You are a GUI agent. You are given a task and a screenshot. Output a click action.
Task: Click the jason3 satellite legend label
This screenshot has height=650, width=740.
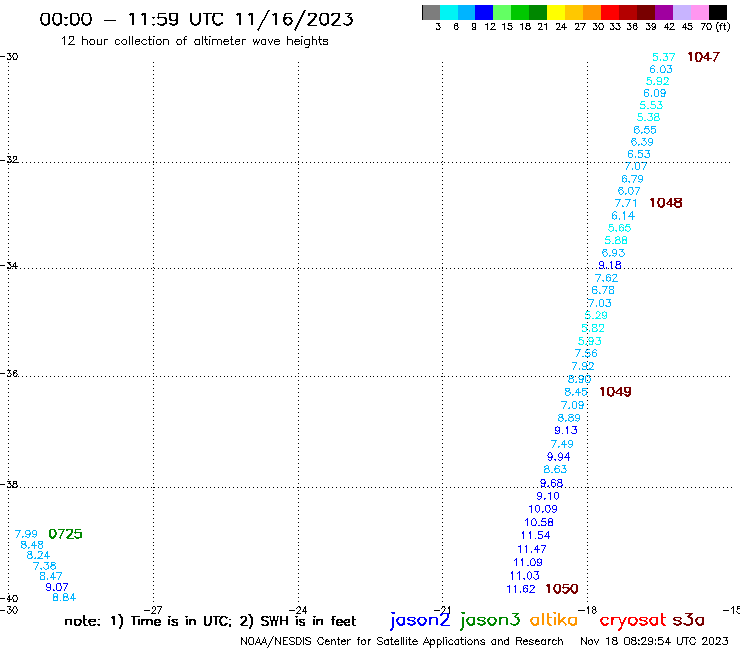coord(490,620)
